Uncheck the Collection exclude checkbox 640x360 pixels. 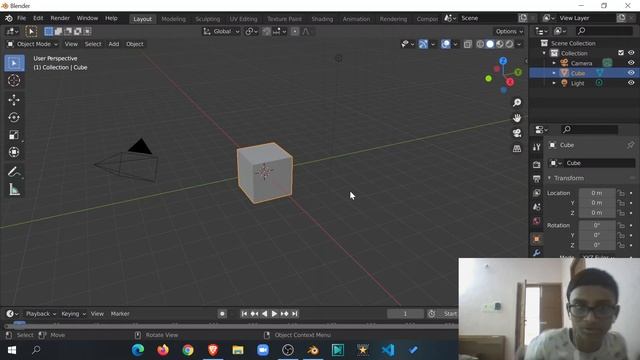621,53
